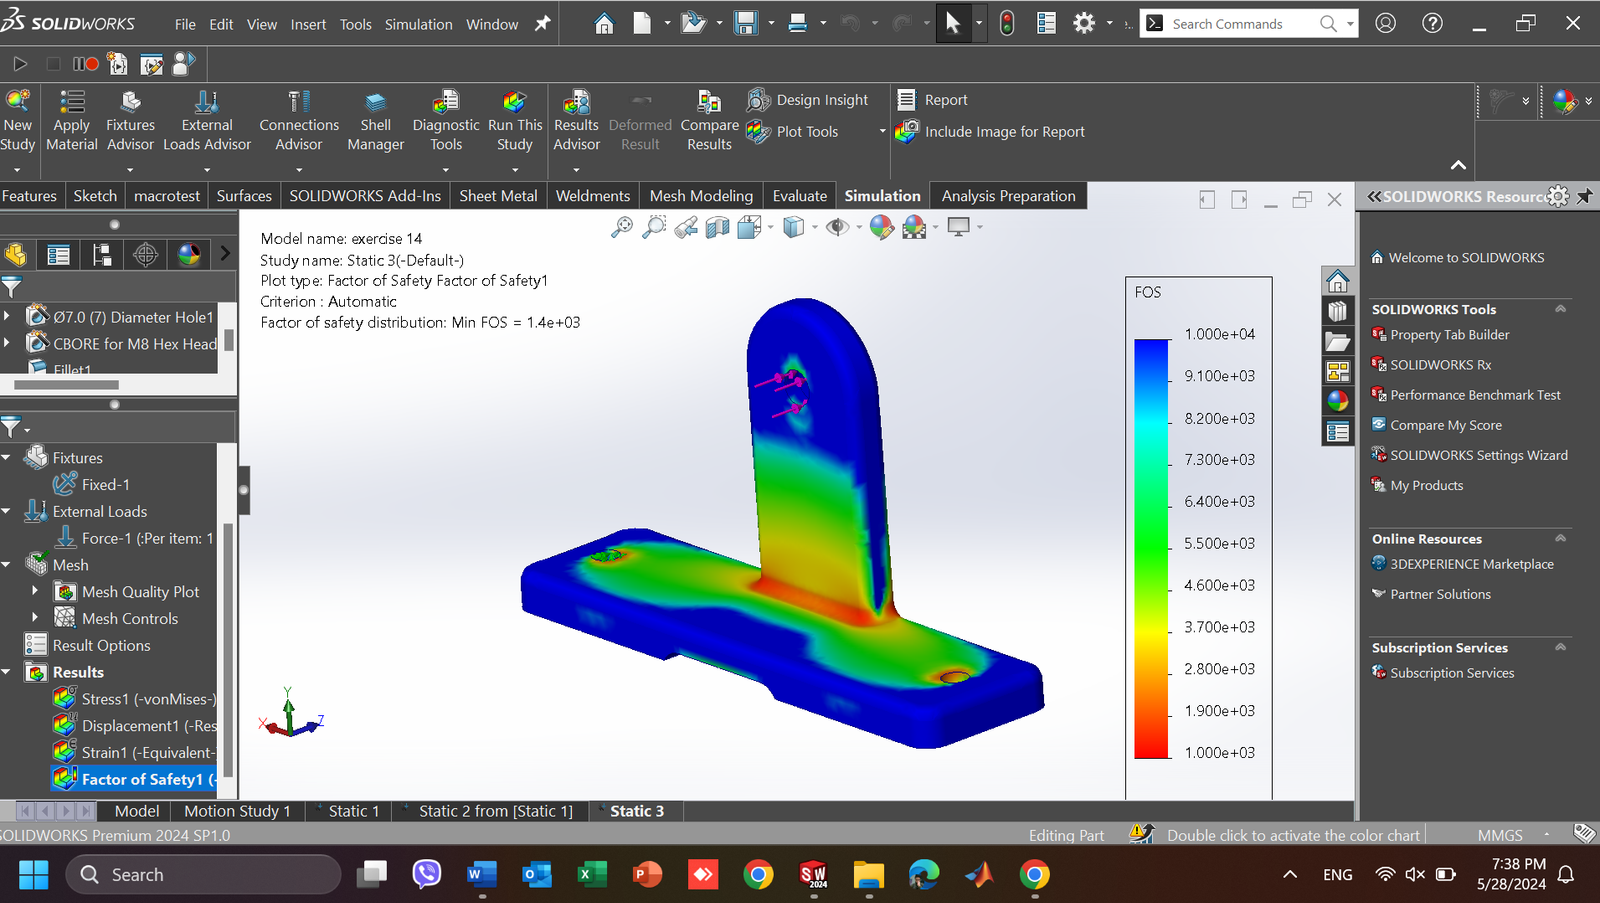Switch to the Evaluate tab
Screen dimensions: 1600x903
pyautogui.click(x=799, y=196)
